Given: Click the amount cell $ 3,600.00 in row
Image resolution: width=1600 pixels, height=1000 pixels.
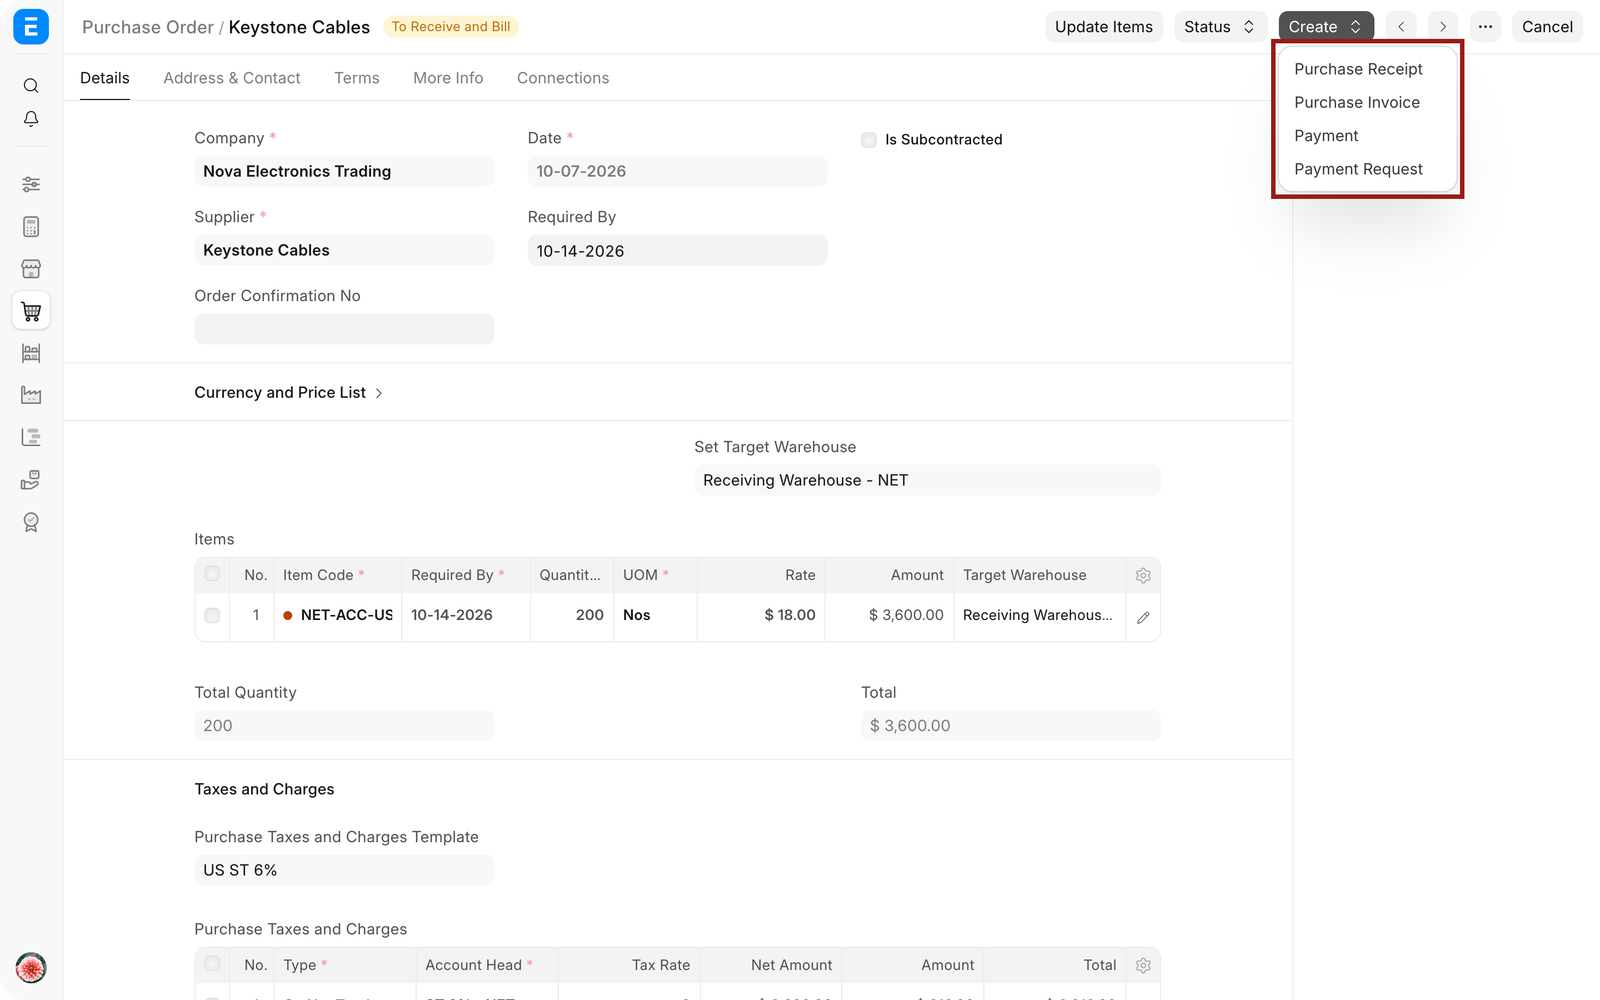Looking at the screenshot, I should [889, 616].
